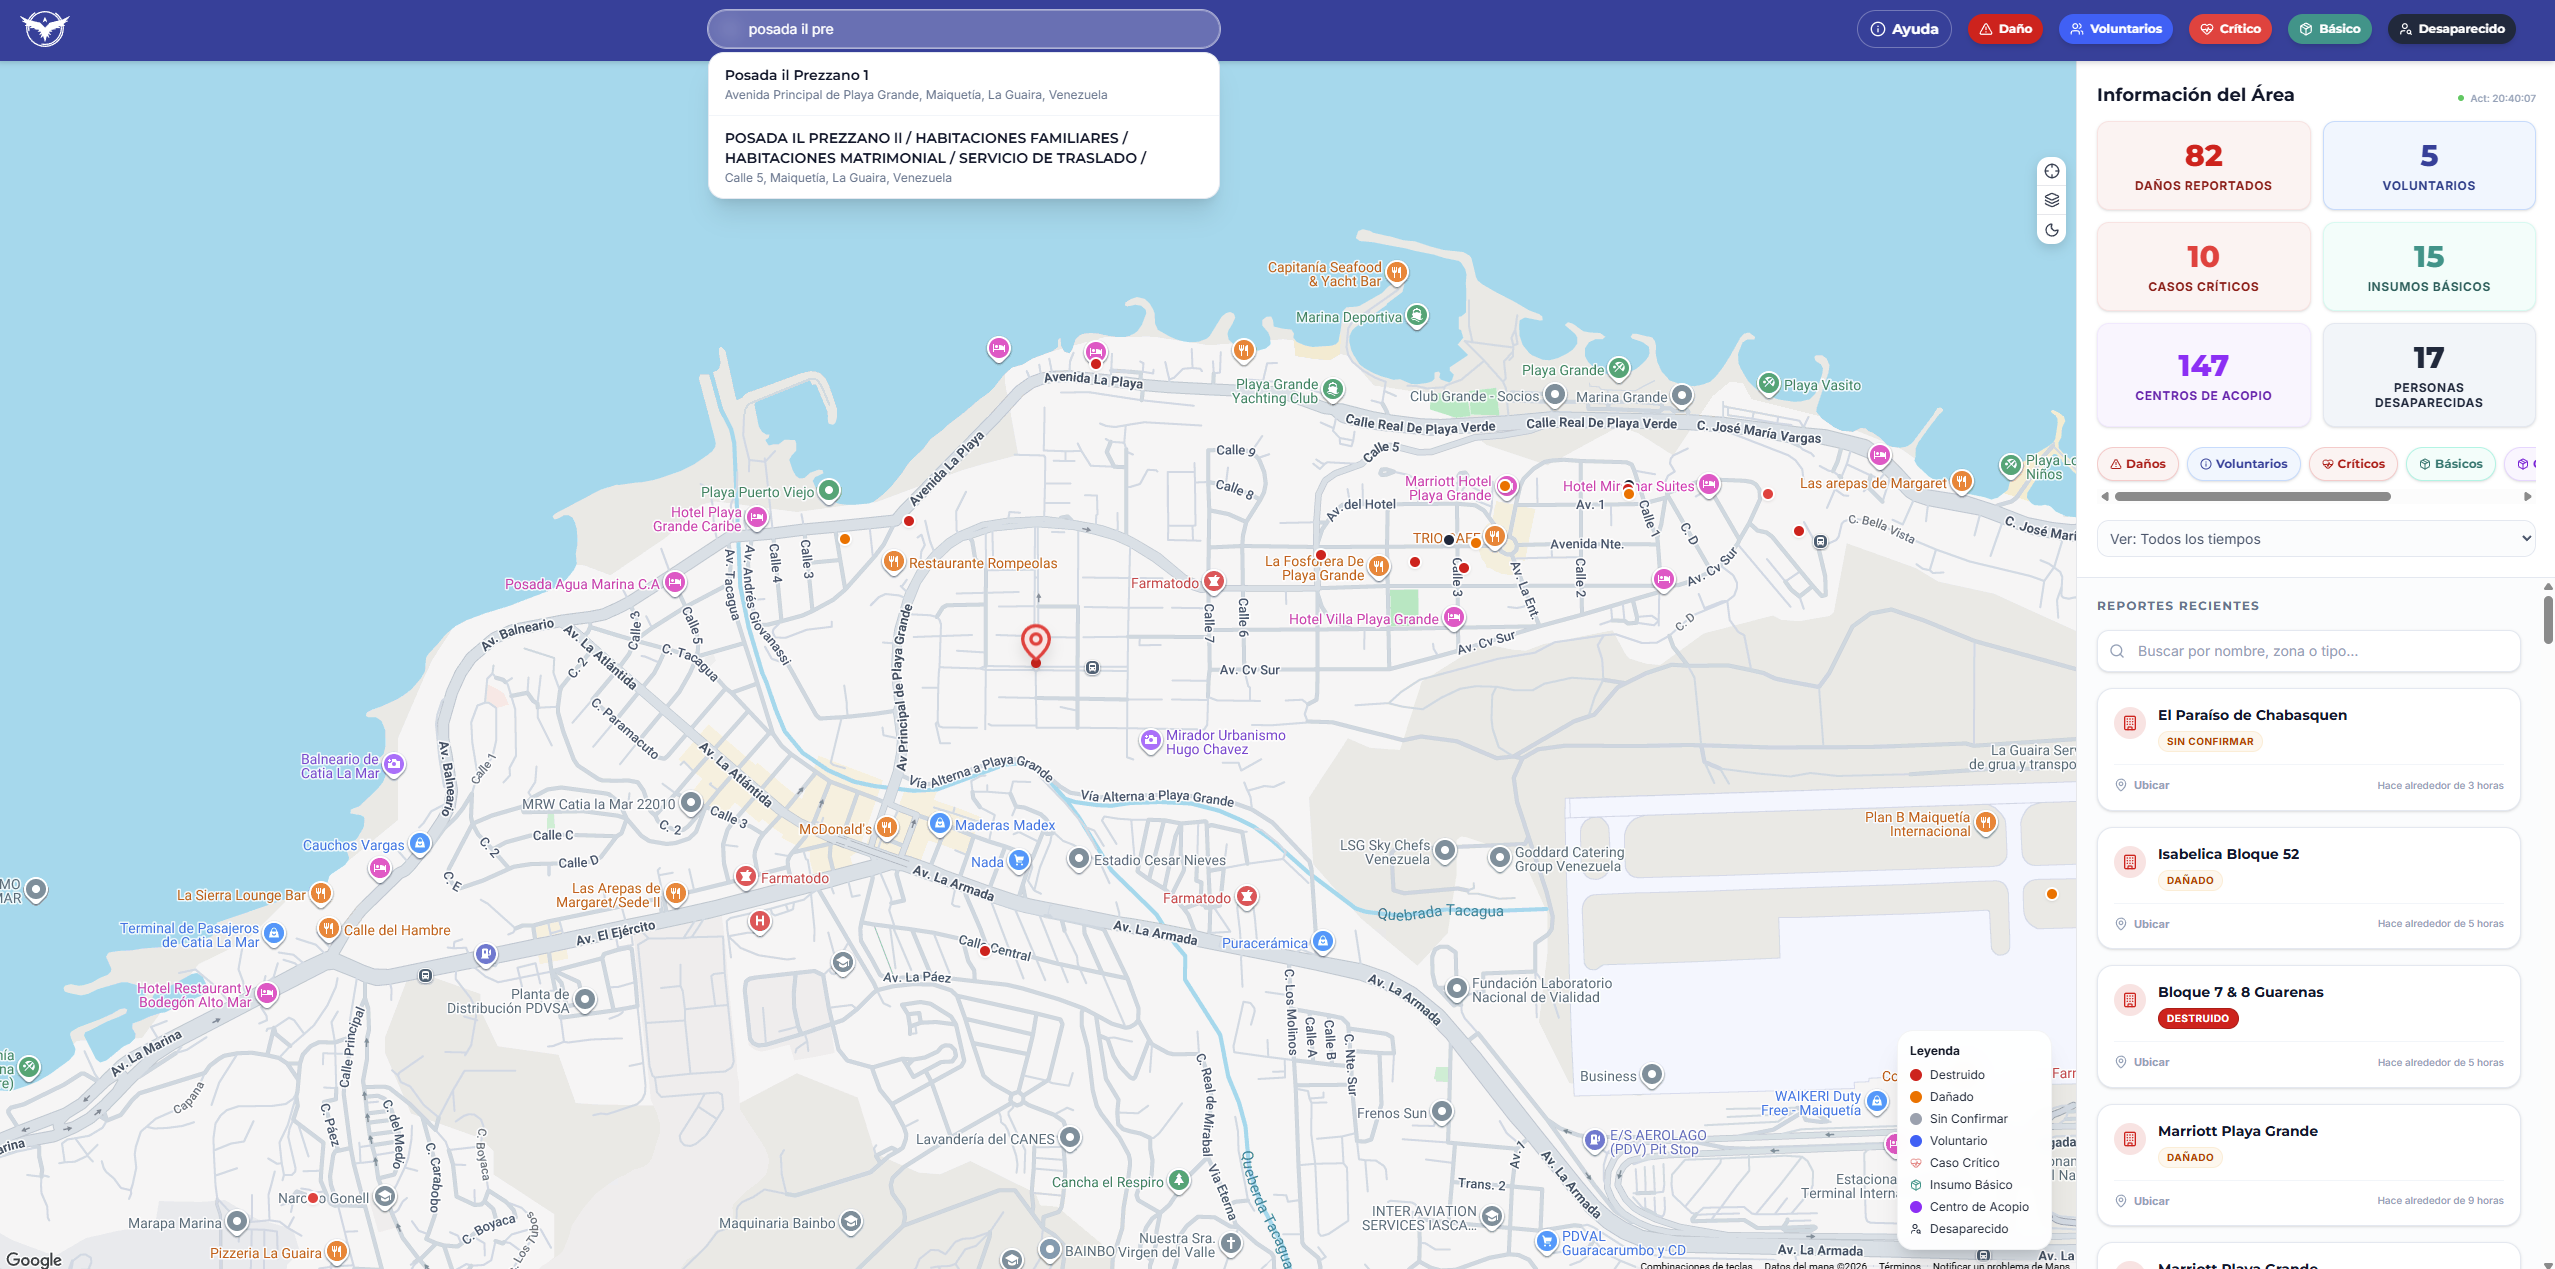Click the Crítico header button

pyautogui.click(x=2230, y=29)
